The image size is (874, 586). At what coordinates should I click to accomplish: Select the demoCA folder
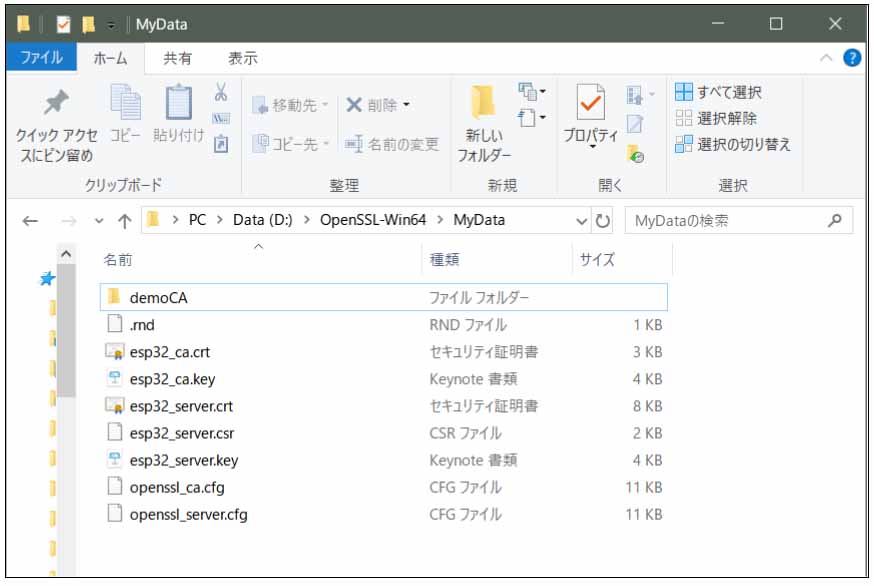383,297
